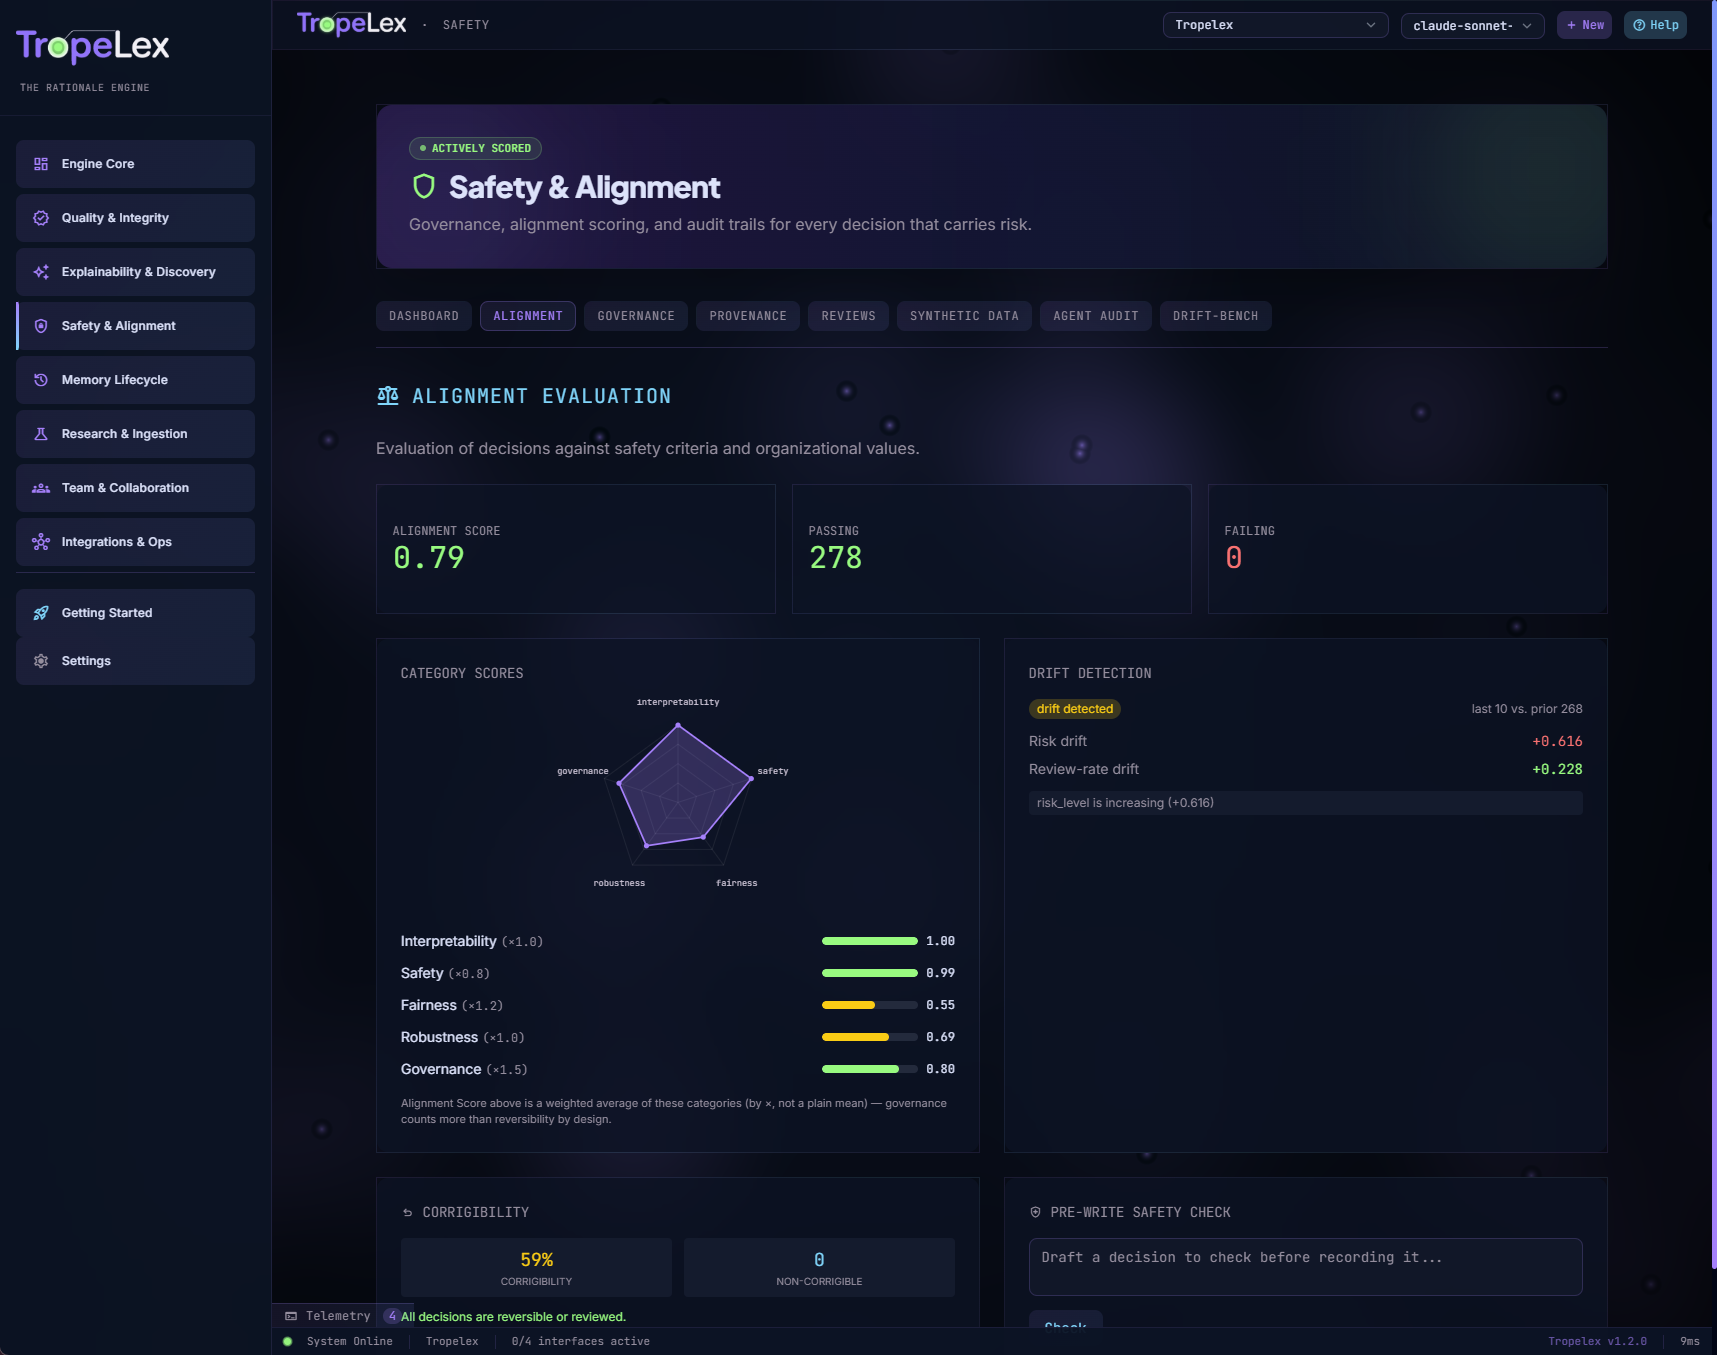Switch to the Reviews tab
The height and width of the screenshot is (1355, 1717).
point(848,316)
